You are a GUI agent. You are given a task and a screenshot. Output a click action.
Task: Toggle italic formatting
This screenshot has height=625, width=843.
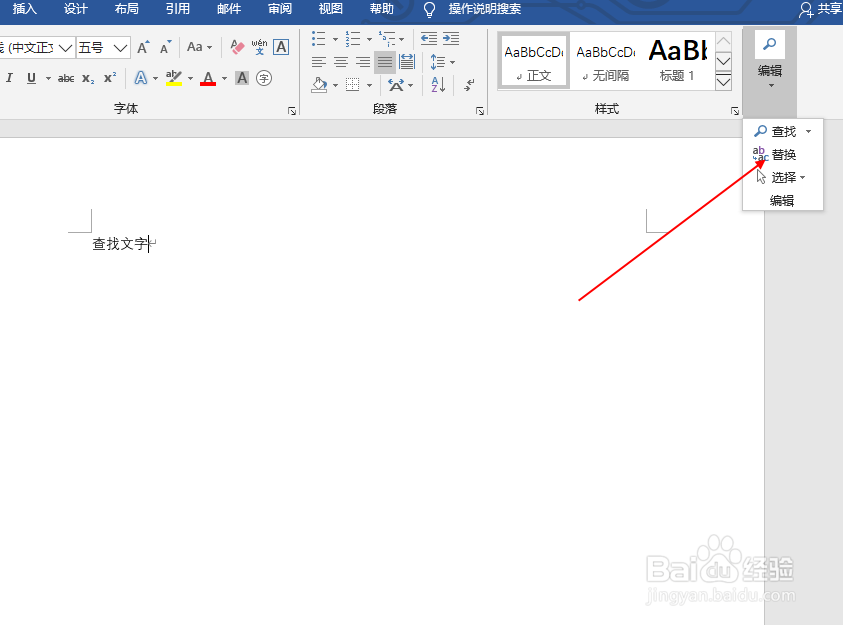(x=9, y=78)
